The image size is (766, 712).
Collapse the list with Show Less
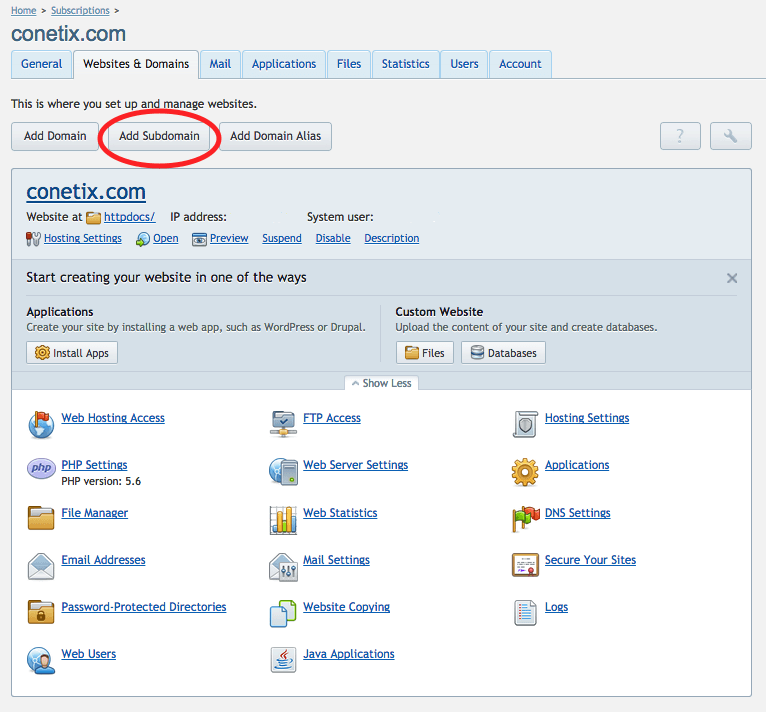click(382, 383)
